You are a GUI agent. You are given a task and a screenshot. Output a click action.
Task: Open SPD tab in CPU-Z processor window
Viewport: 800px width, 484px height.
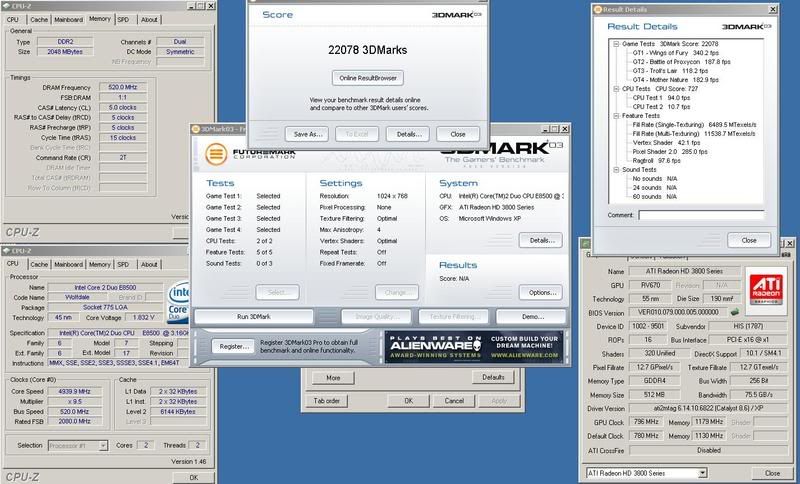[x=123, y=265]
